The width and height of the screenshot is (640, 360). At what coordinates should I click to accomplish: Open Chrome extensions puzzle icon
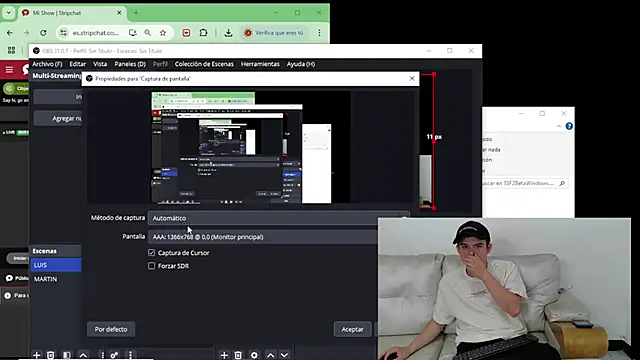point(203,33)
